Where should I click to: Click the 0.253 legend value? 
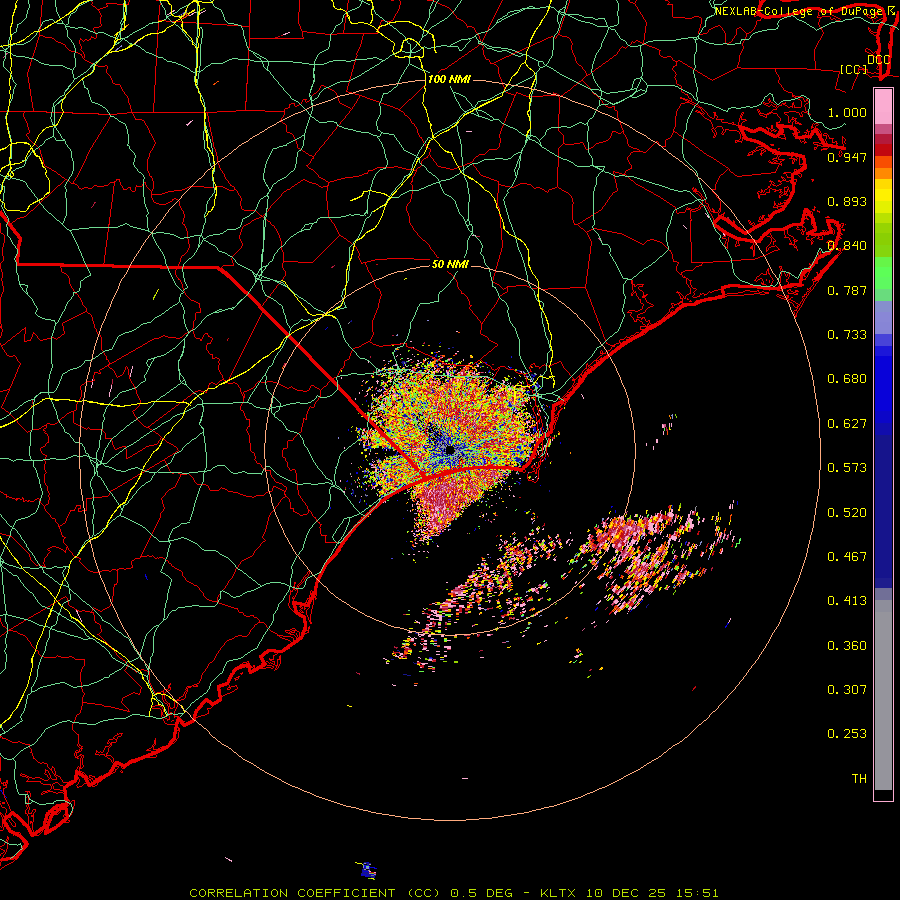tap(847, 734)
